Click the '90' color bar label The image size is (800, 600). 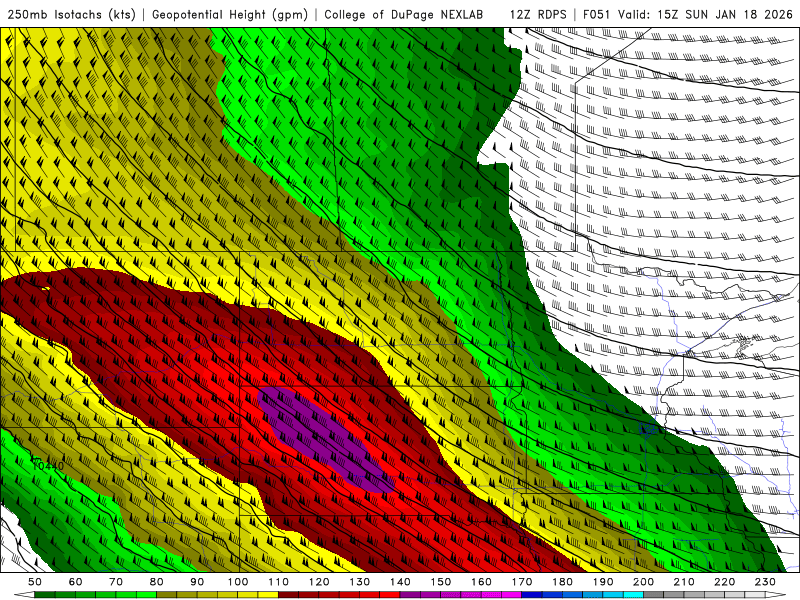(x=197, y=582)
